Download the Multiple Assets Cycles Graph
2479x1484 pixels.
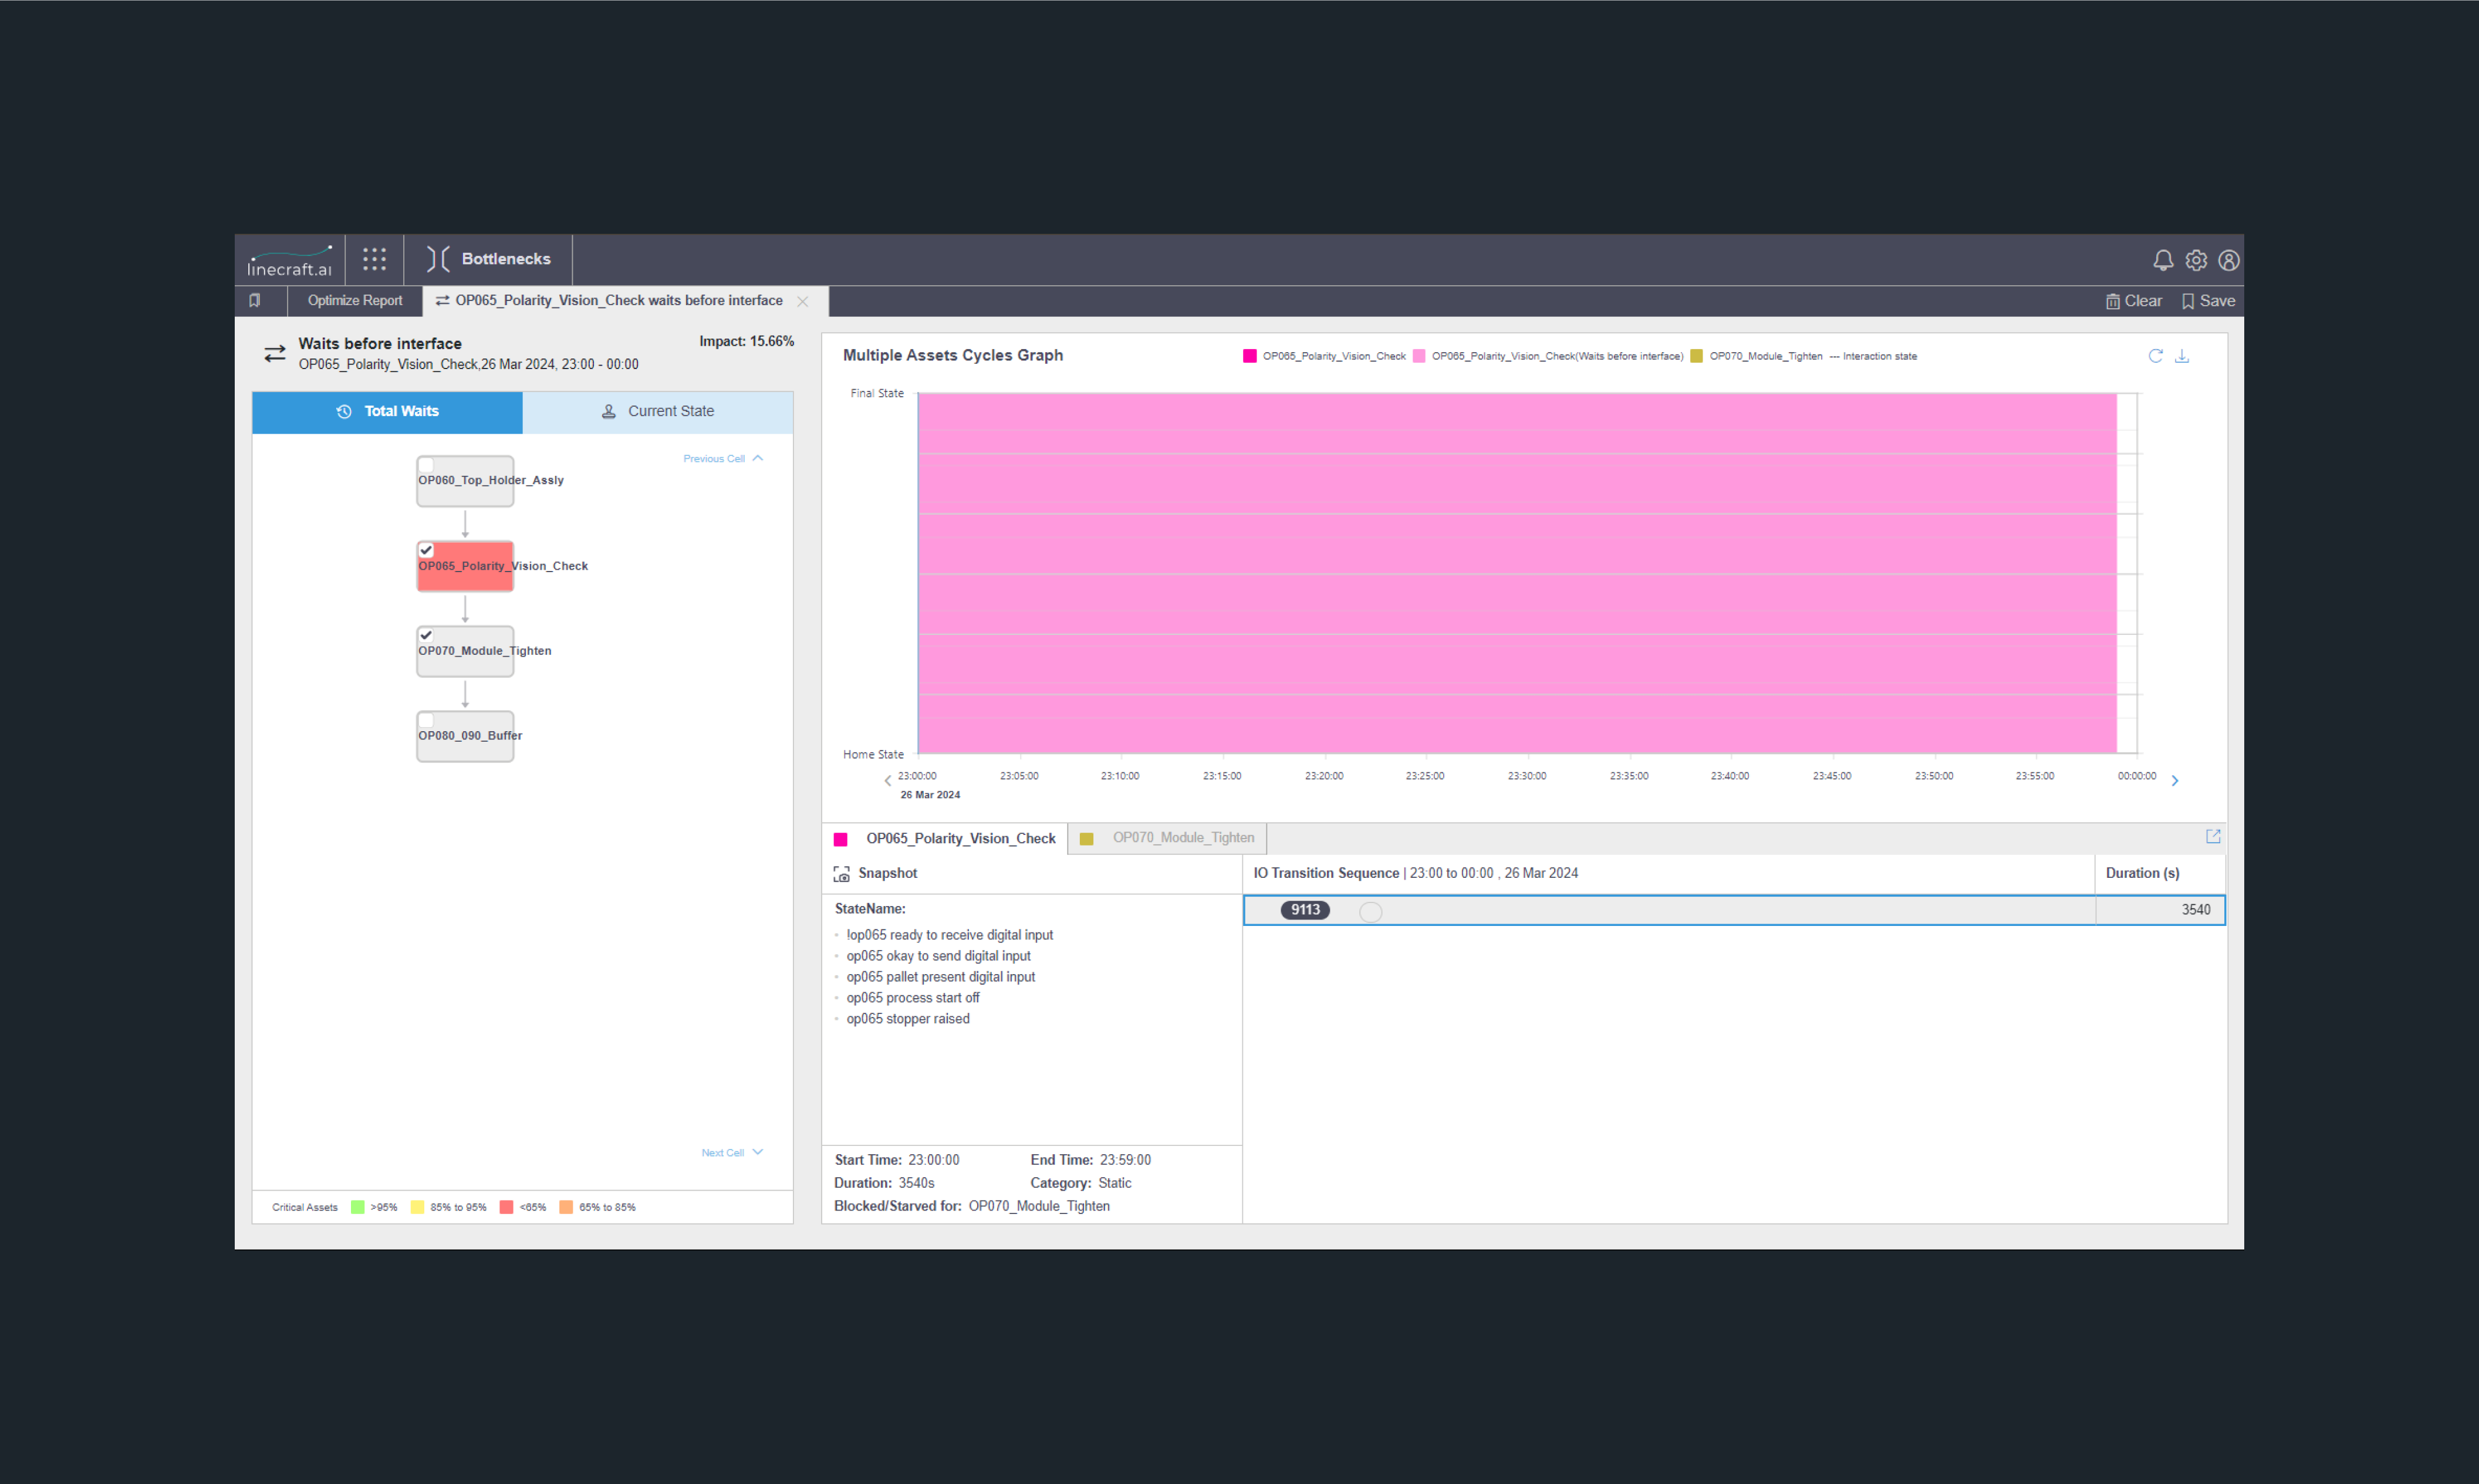2182,356
